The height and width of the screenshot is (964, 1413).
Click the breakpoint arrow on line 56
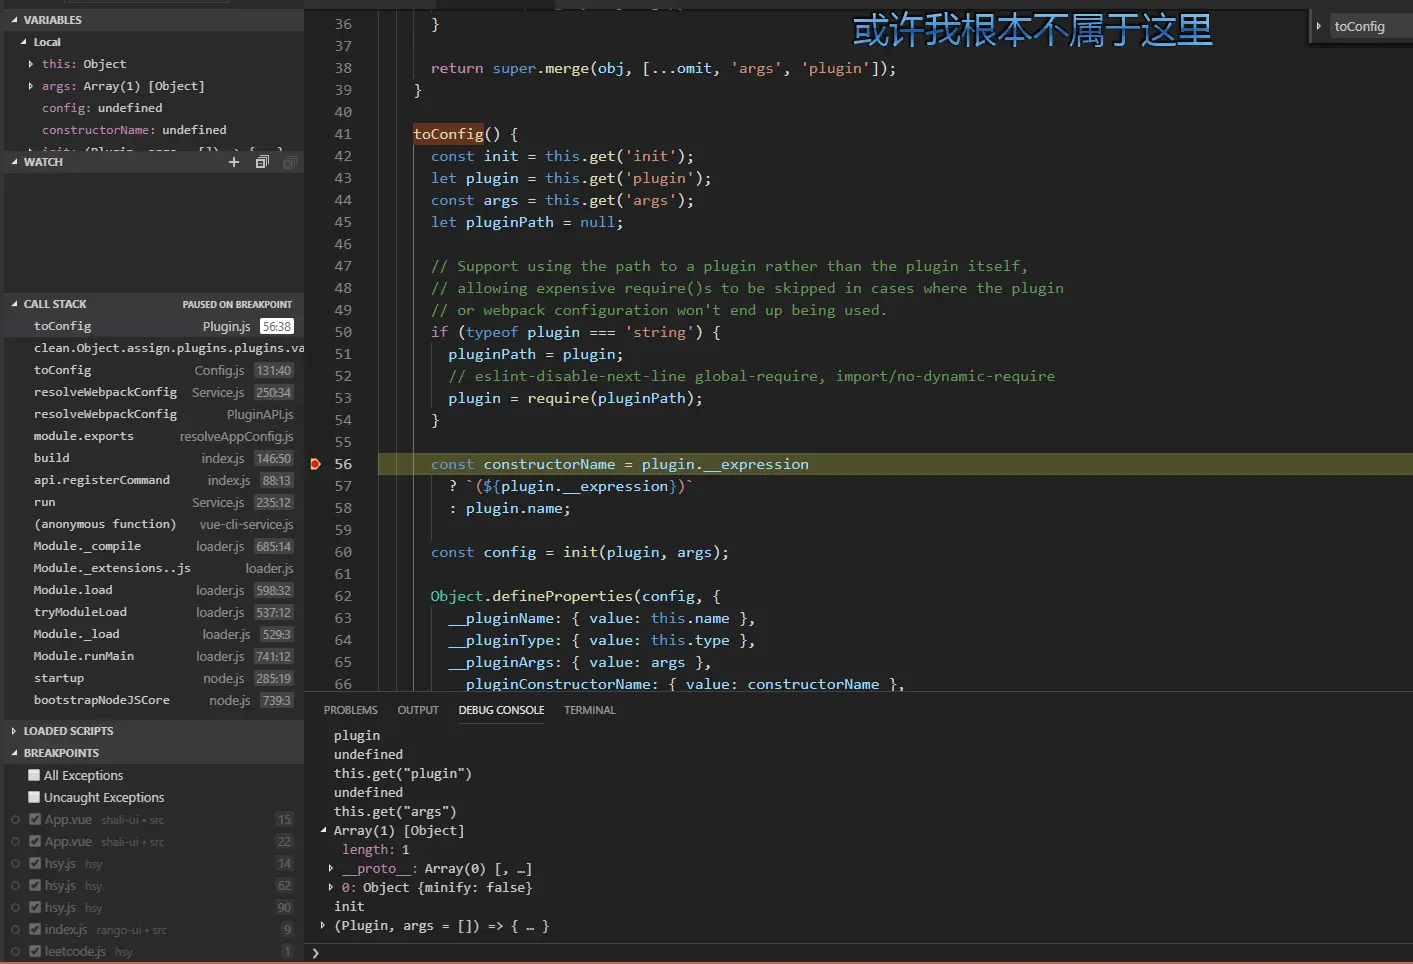click(315, 464)
